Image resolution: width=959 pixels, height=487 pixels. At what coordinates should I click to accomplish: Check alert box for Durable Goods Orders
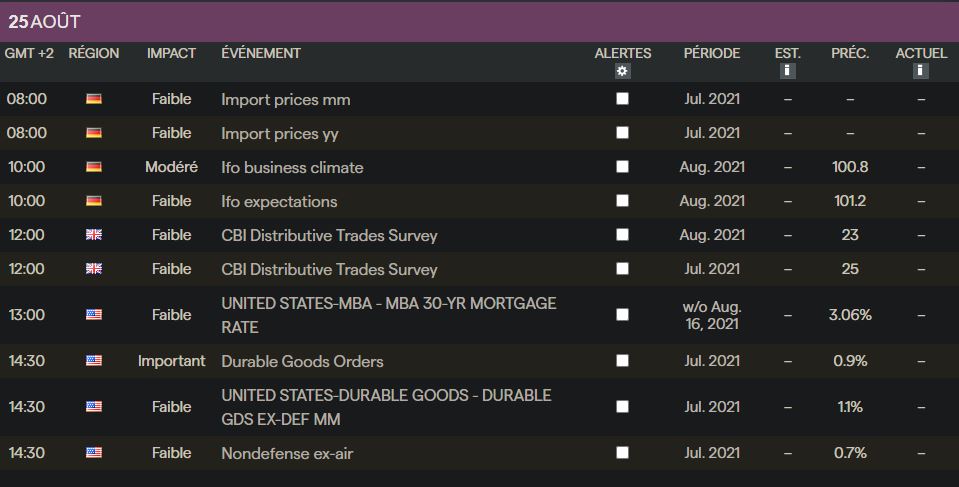point(622,361)
